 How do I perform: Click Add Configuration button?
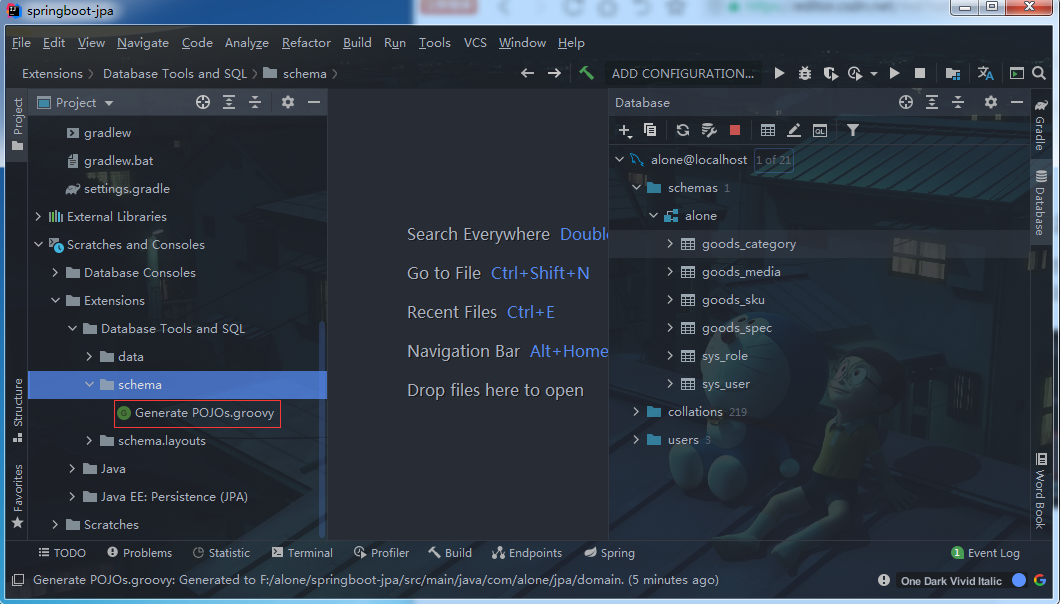pyautogui.click(x=683, y=73)
